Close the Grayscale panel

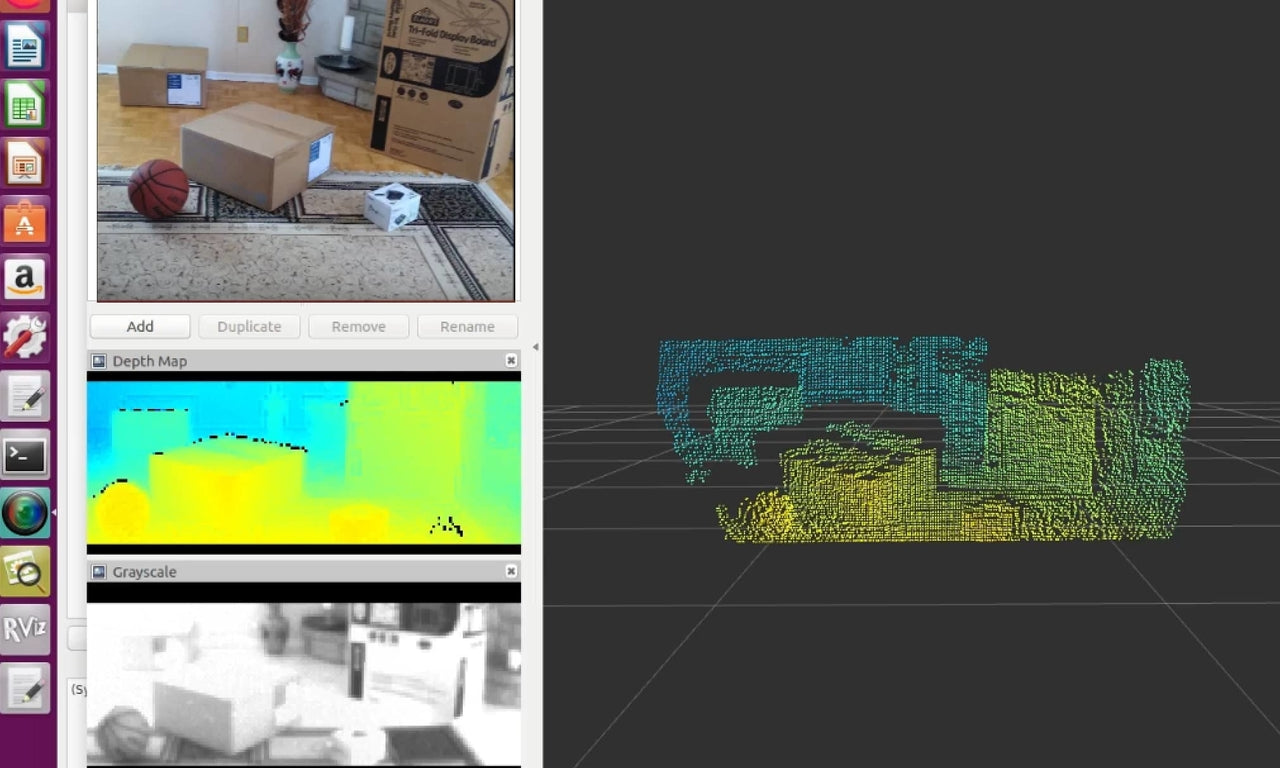(511, 571)
